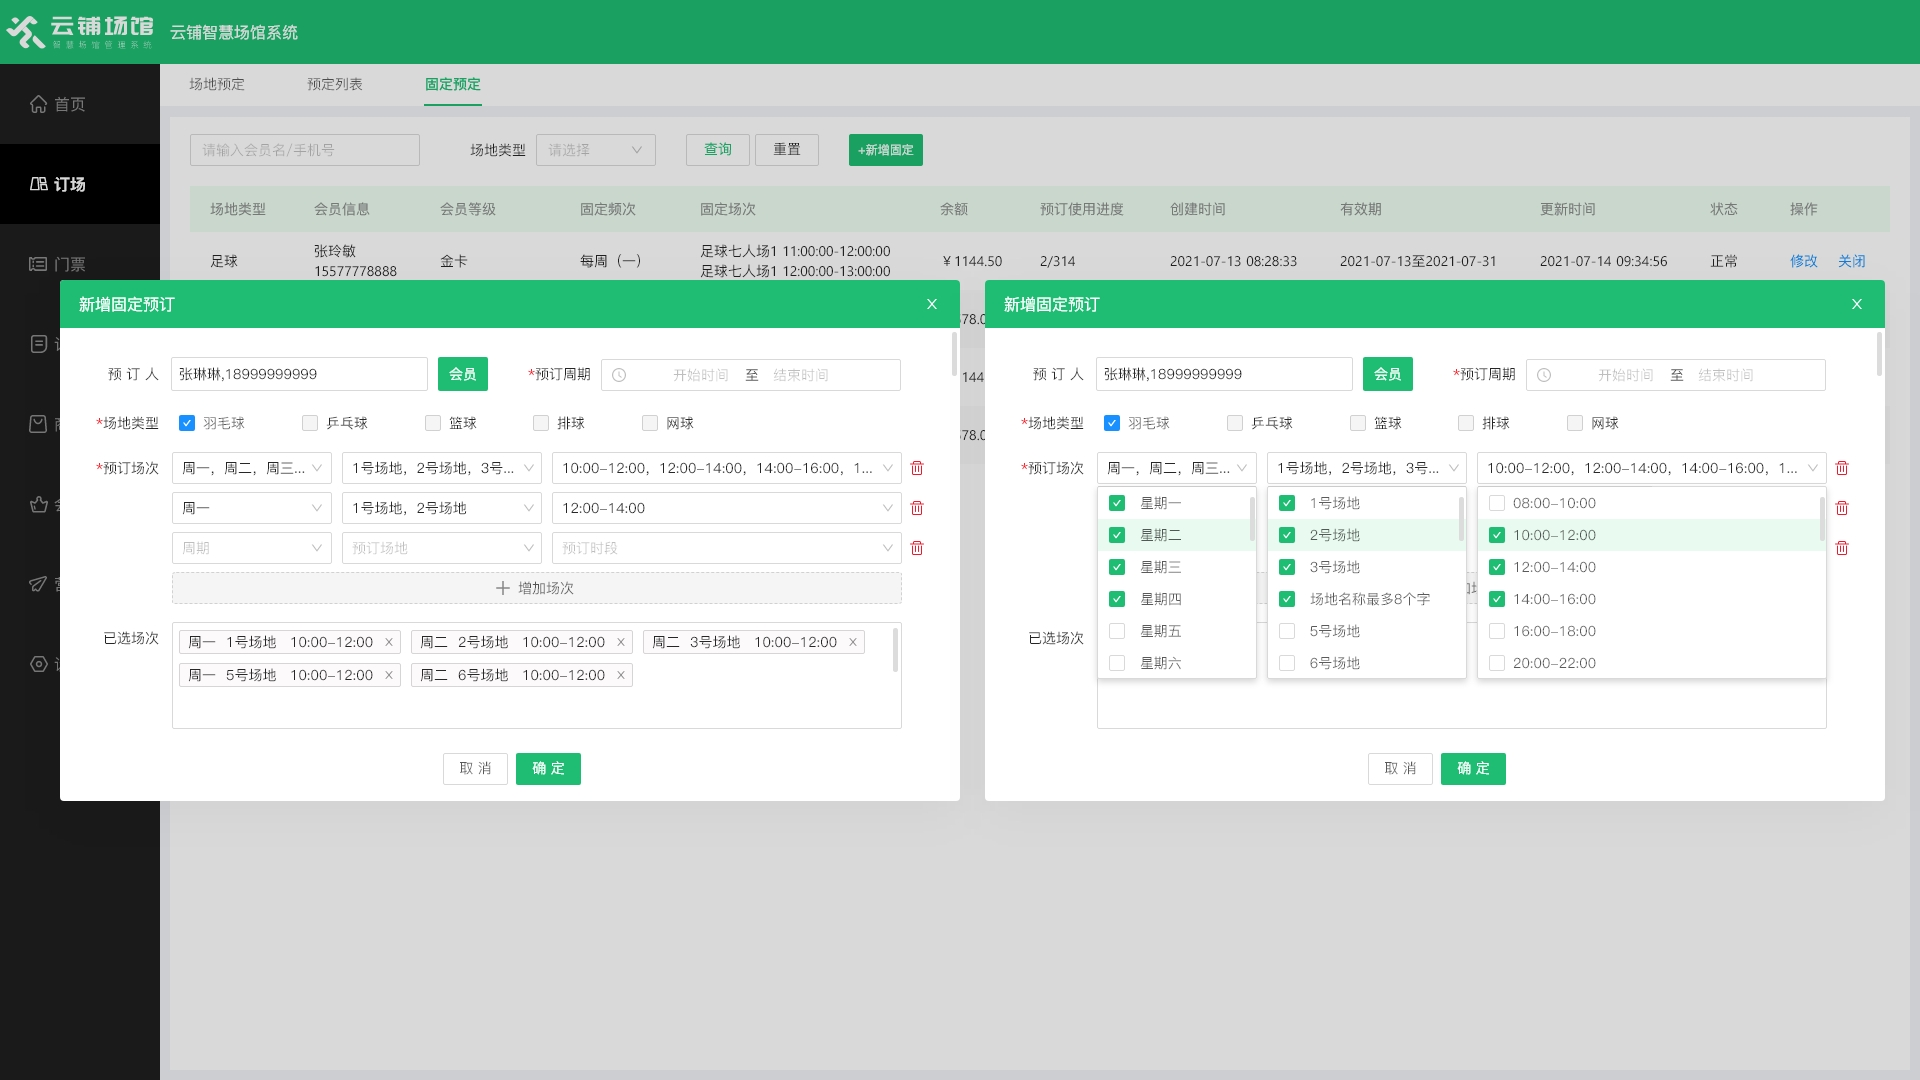Check the 08:00-10:00 time slot option
The height and width of the screenshot is (1080, 1920).
(1497, 503)
